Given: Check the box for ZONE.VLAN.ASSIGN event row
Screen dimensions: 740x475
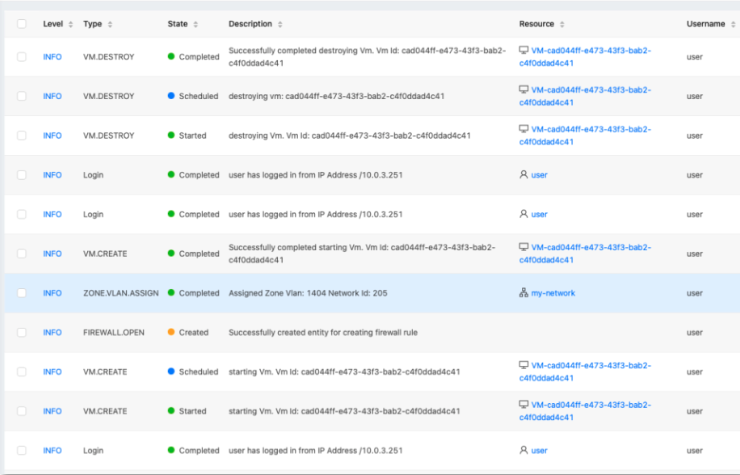Looking at the screenshot, I should (x=22, y=293).
